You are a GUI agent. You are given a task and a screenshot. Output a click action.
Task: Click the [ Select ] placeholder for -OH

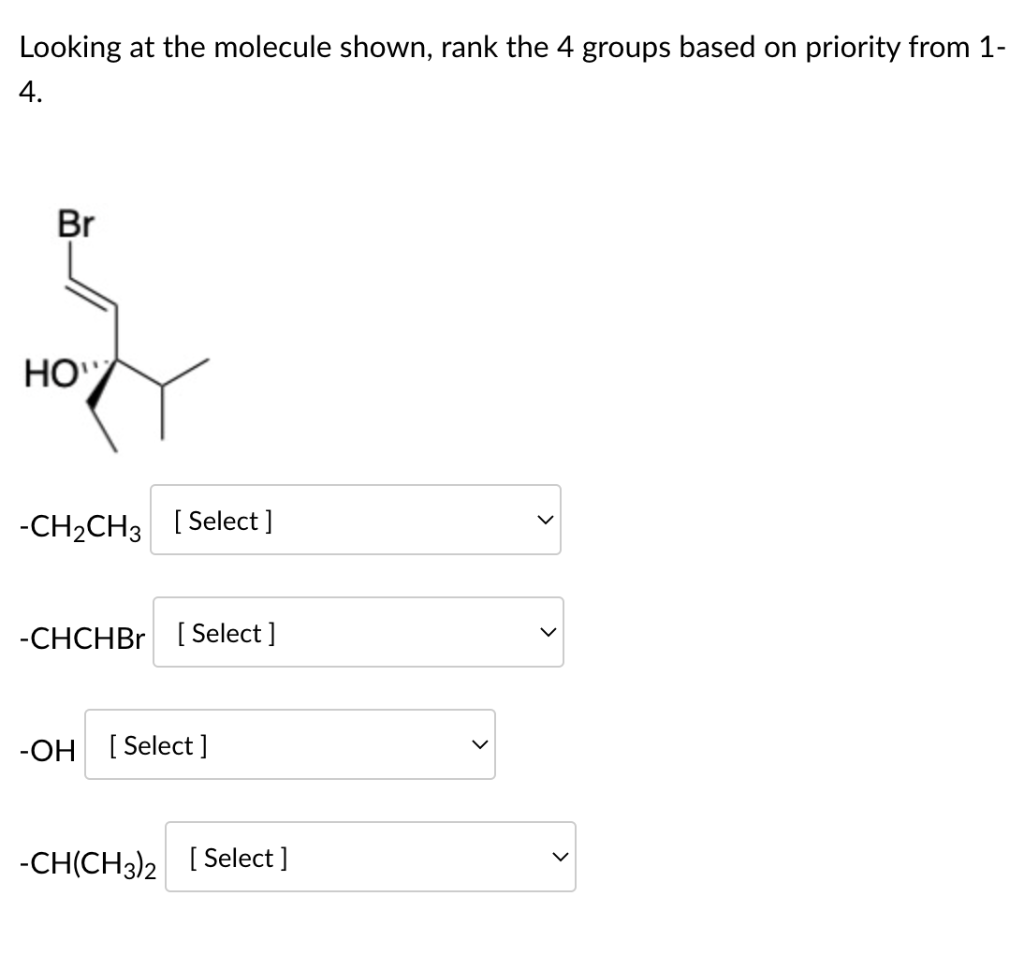pos(158,745)
